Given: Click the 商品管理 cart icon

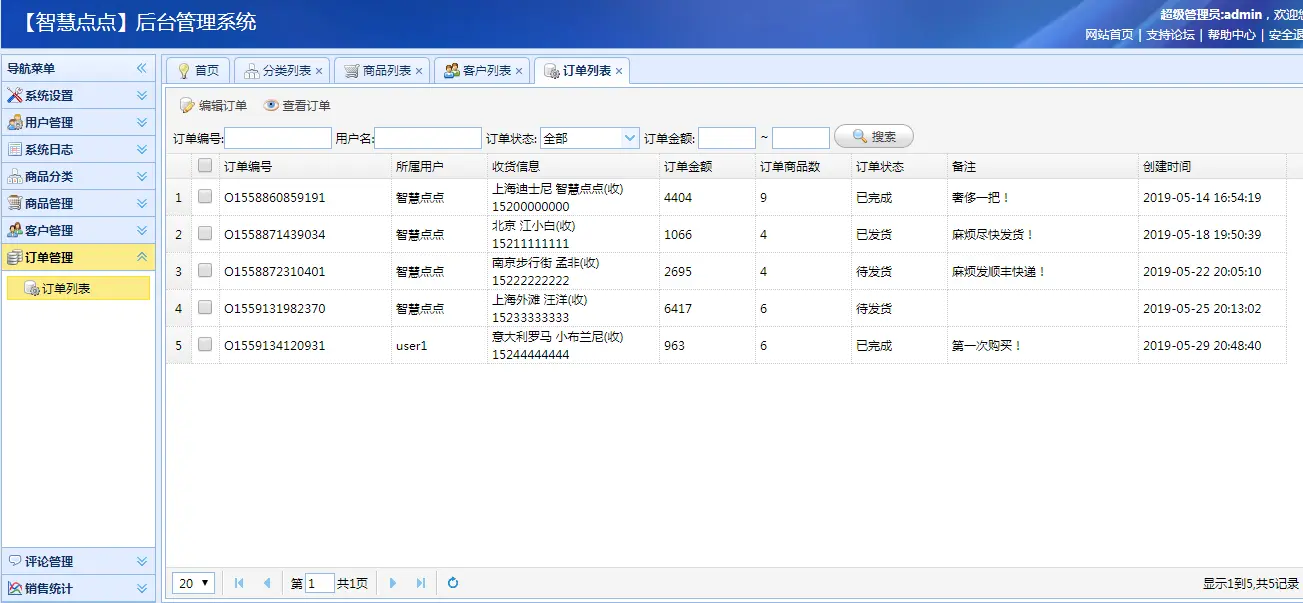Looking at the screenshot, I should pos(15,204).
